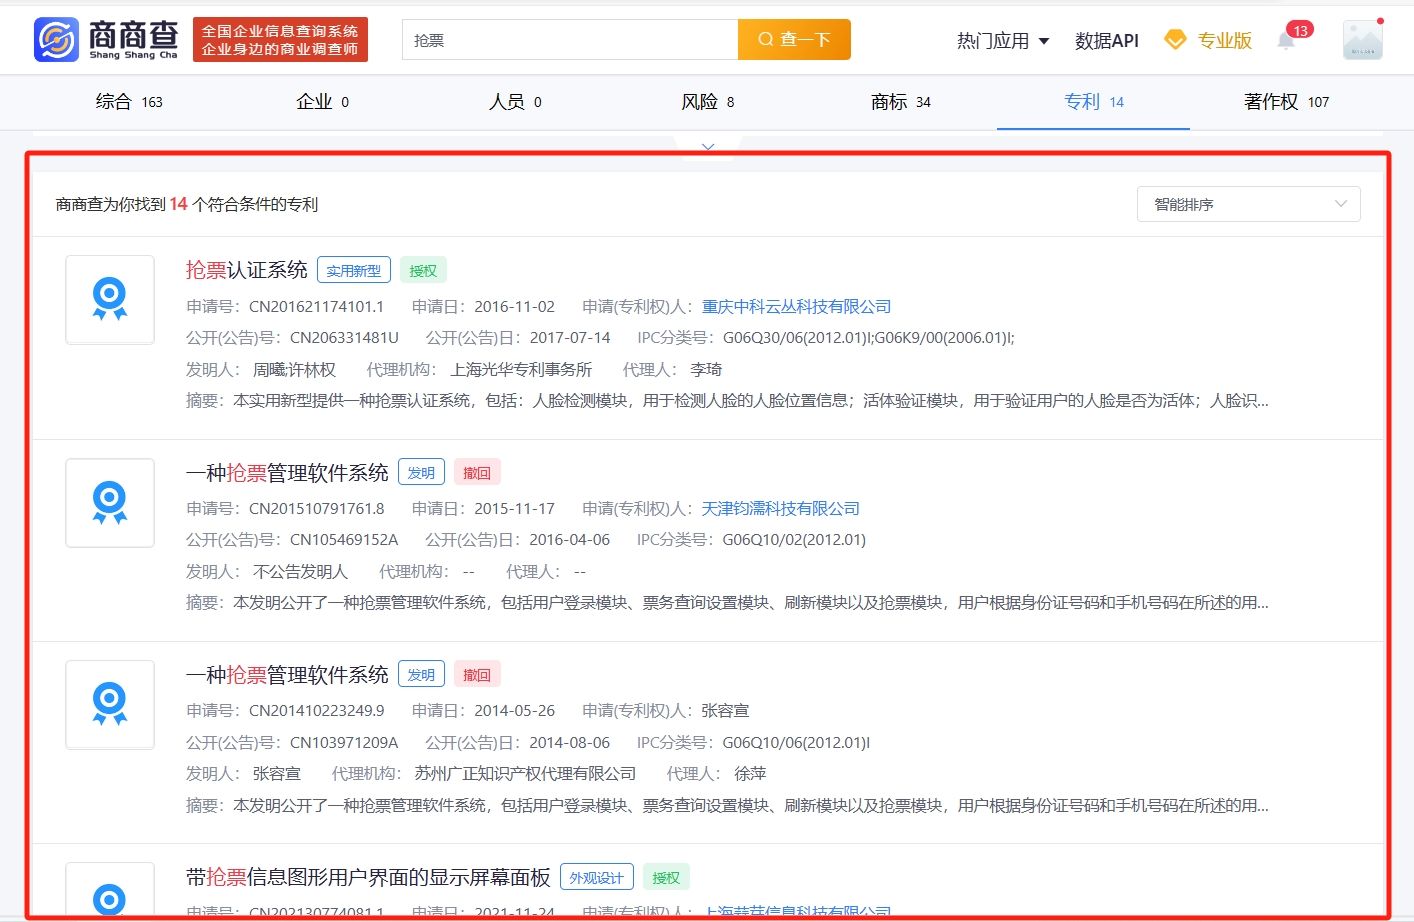The image size is (1414, 922).
Task: Click publication number CN206331481U
Action: pyautogui.click(x=344, y=337)
